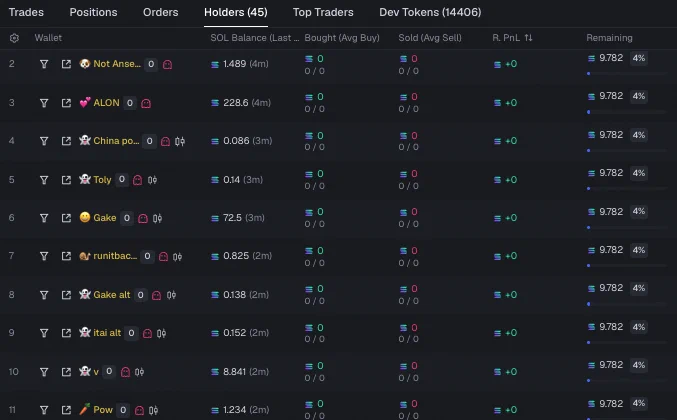Screen dimensions: 677x420
Task: Click SOL Balance column header
Action: pyautogui.click(x=255, y=38)
